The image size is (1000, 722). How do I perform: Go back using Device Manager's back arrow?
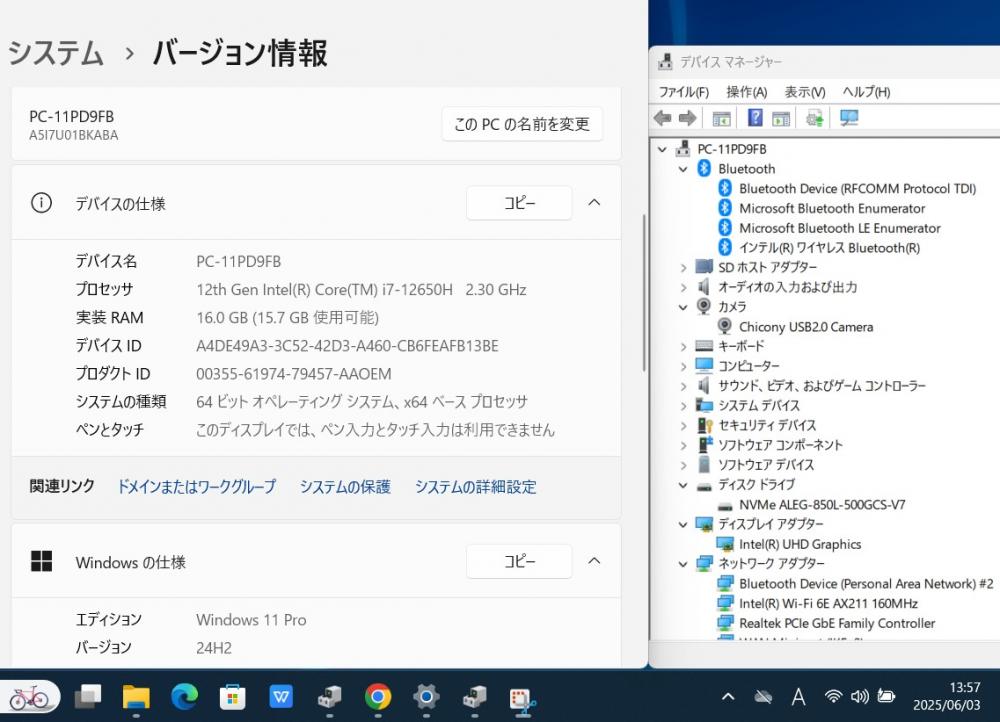(x=663, y=118)
